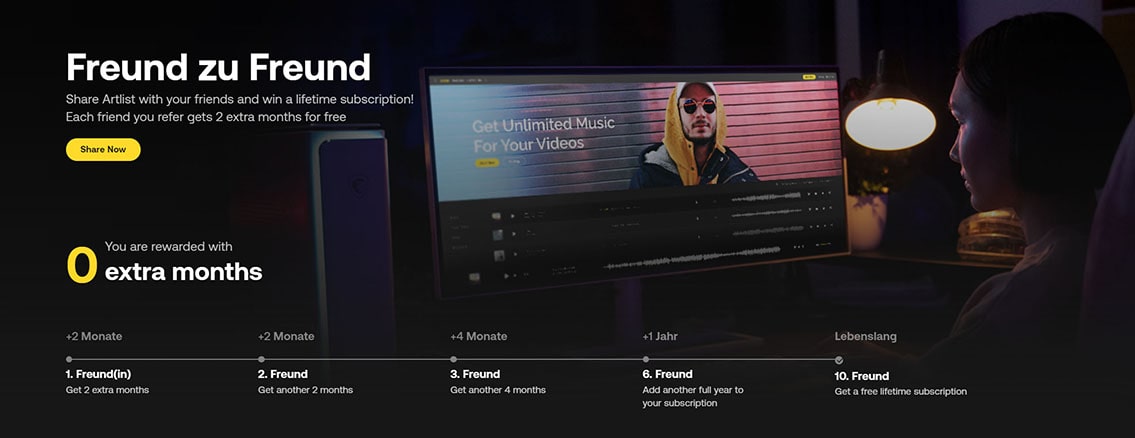Click 'Get another 4 months' text

coord(498,390)
